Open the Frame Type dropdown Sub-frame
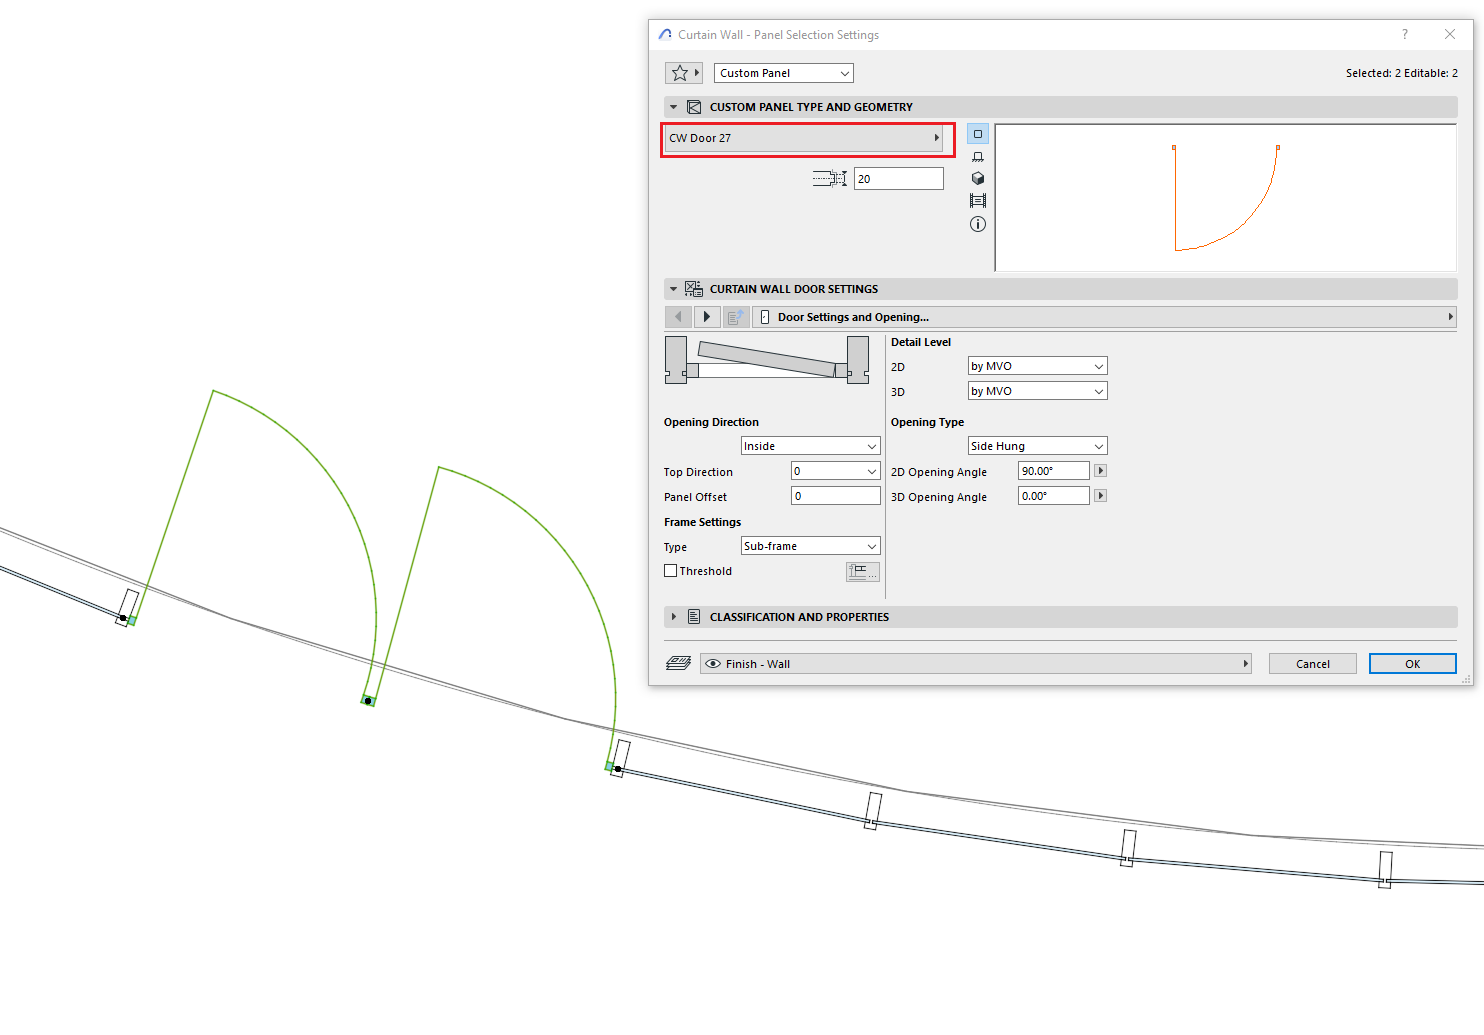The image size is (1484, 1035). click(x=810, y=546)
